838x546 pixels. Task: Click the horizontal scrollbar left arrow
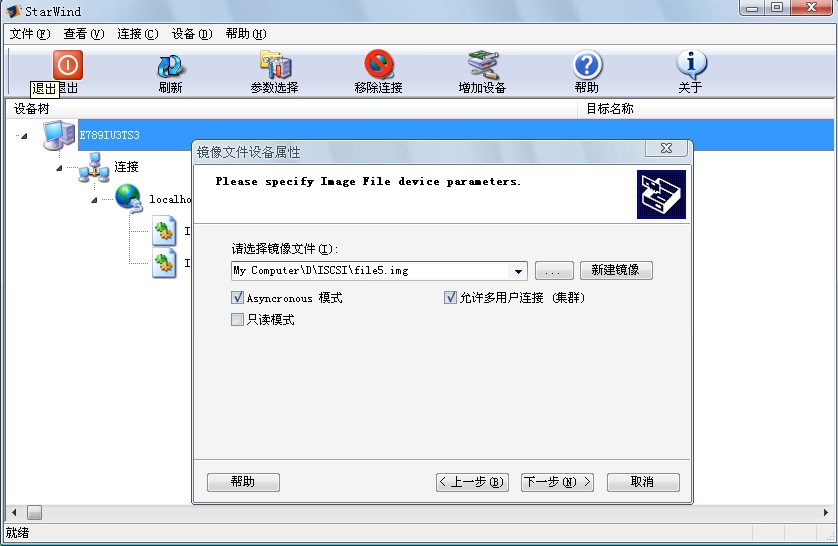coord(14,512)
